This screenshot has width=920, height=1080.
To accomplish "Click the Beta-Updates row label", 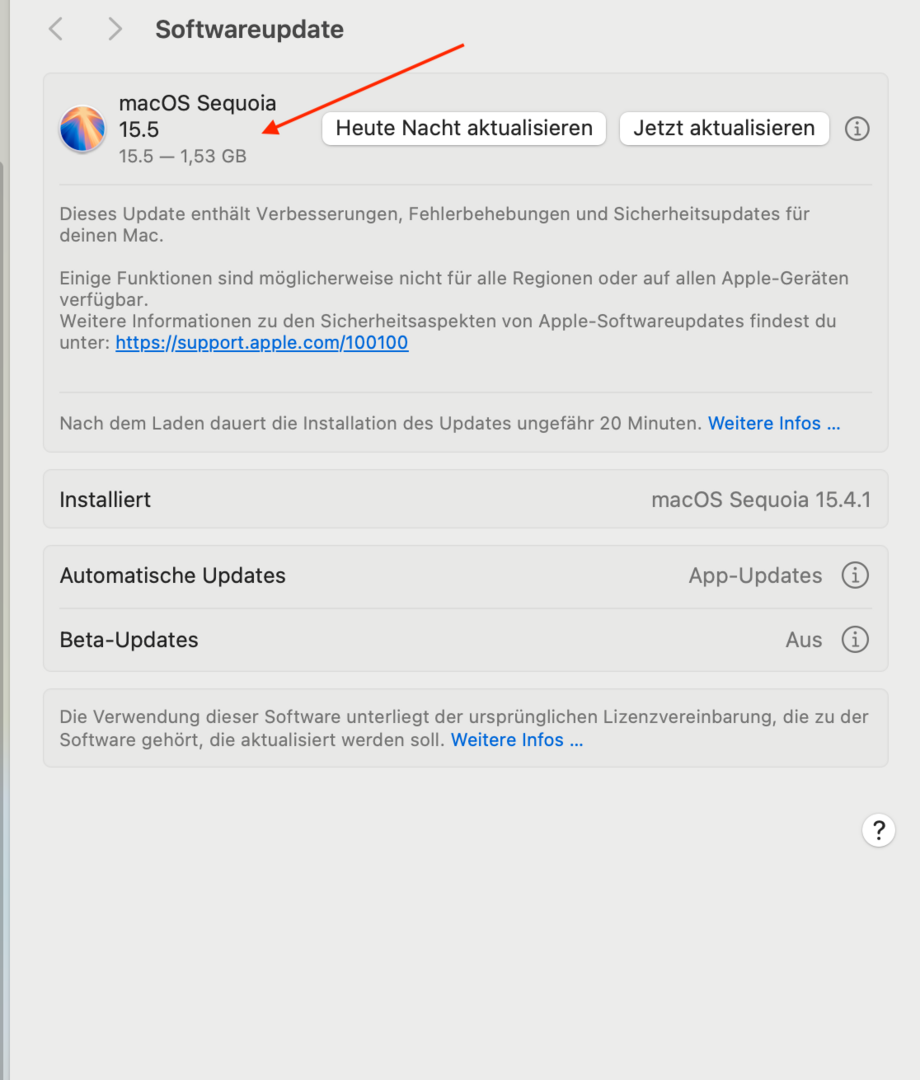I will pos(129,639).
